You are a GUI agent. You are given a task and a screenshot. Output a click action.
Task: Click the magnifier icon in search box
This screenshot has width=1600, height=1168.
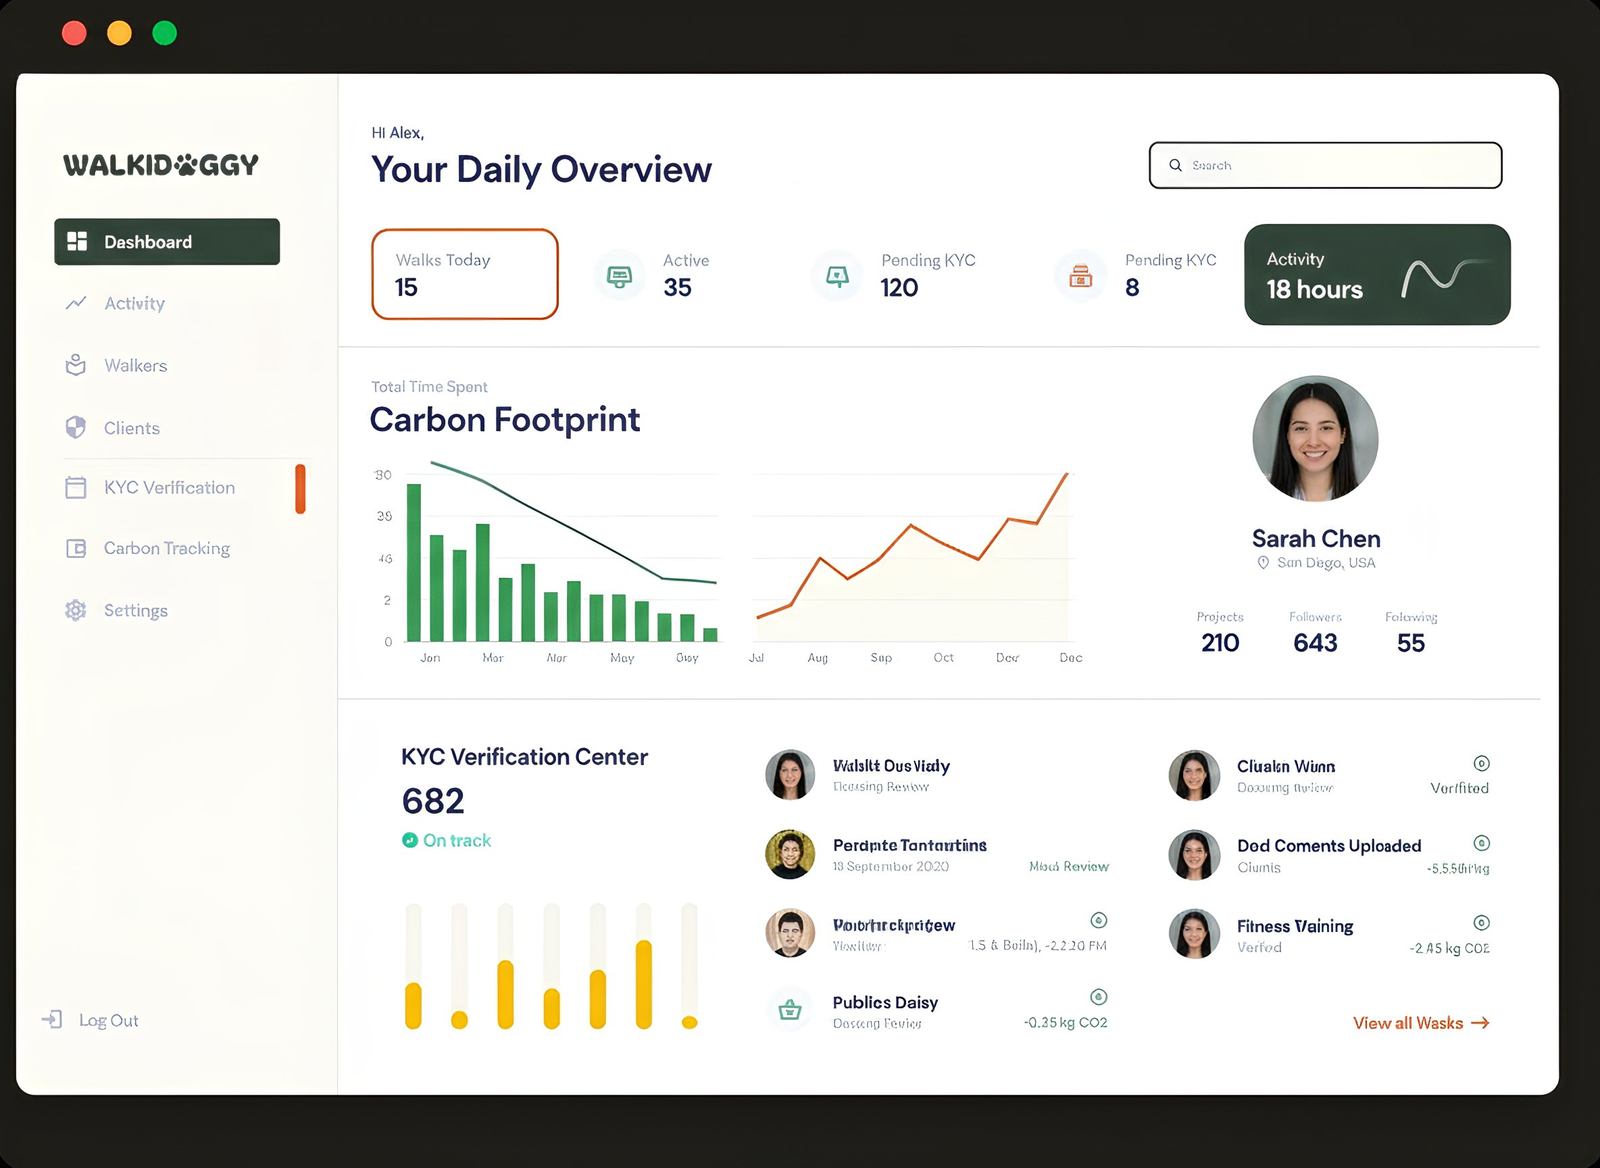coord(1176,166)
